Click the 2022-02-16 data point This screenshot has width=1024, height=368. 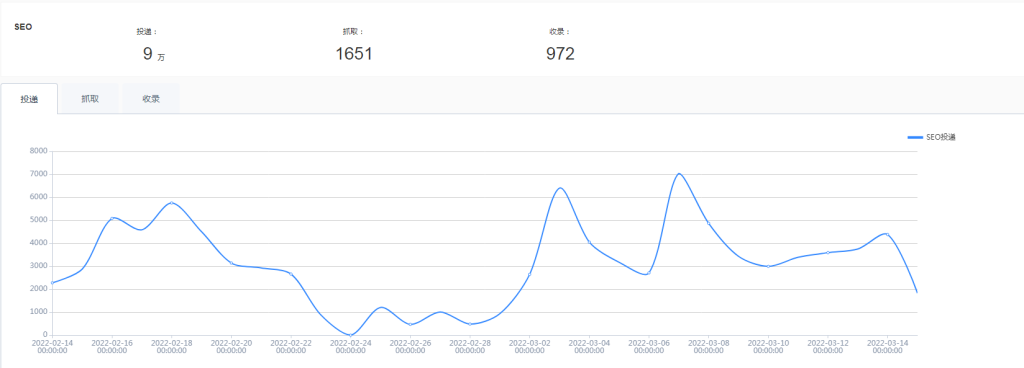pos(112,218)
